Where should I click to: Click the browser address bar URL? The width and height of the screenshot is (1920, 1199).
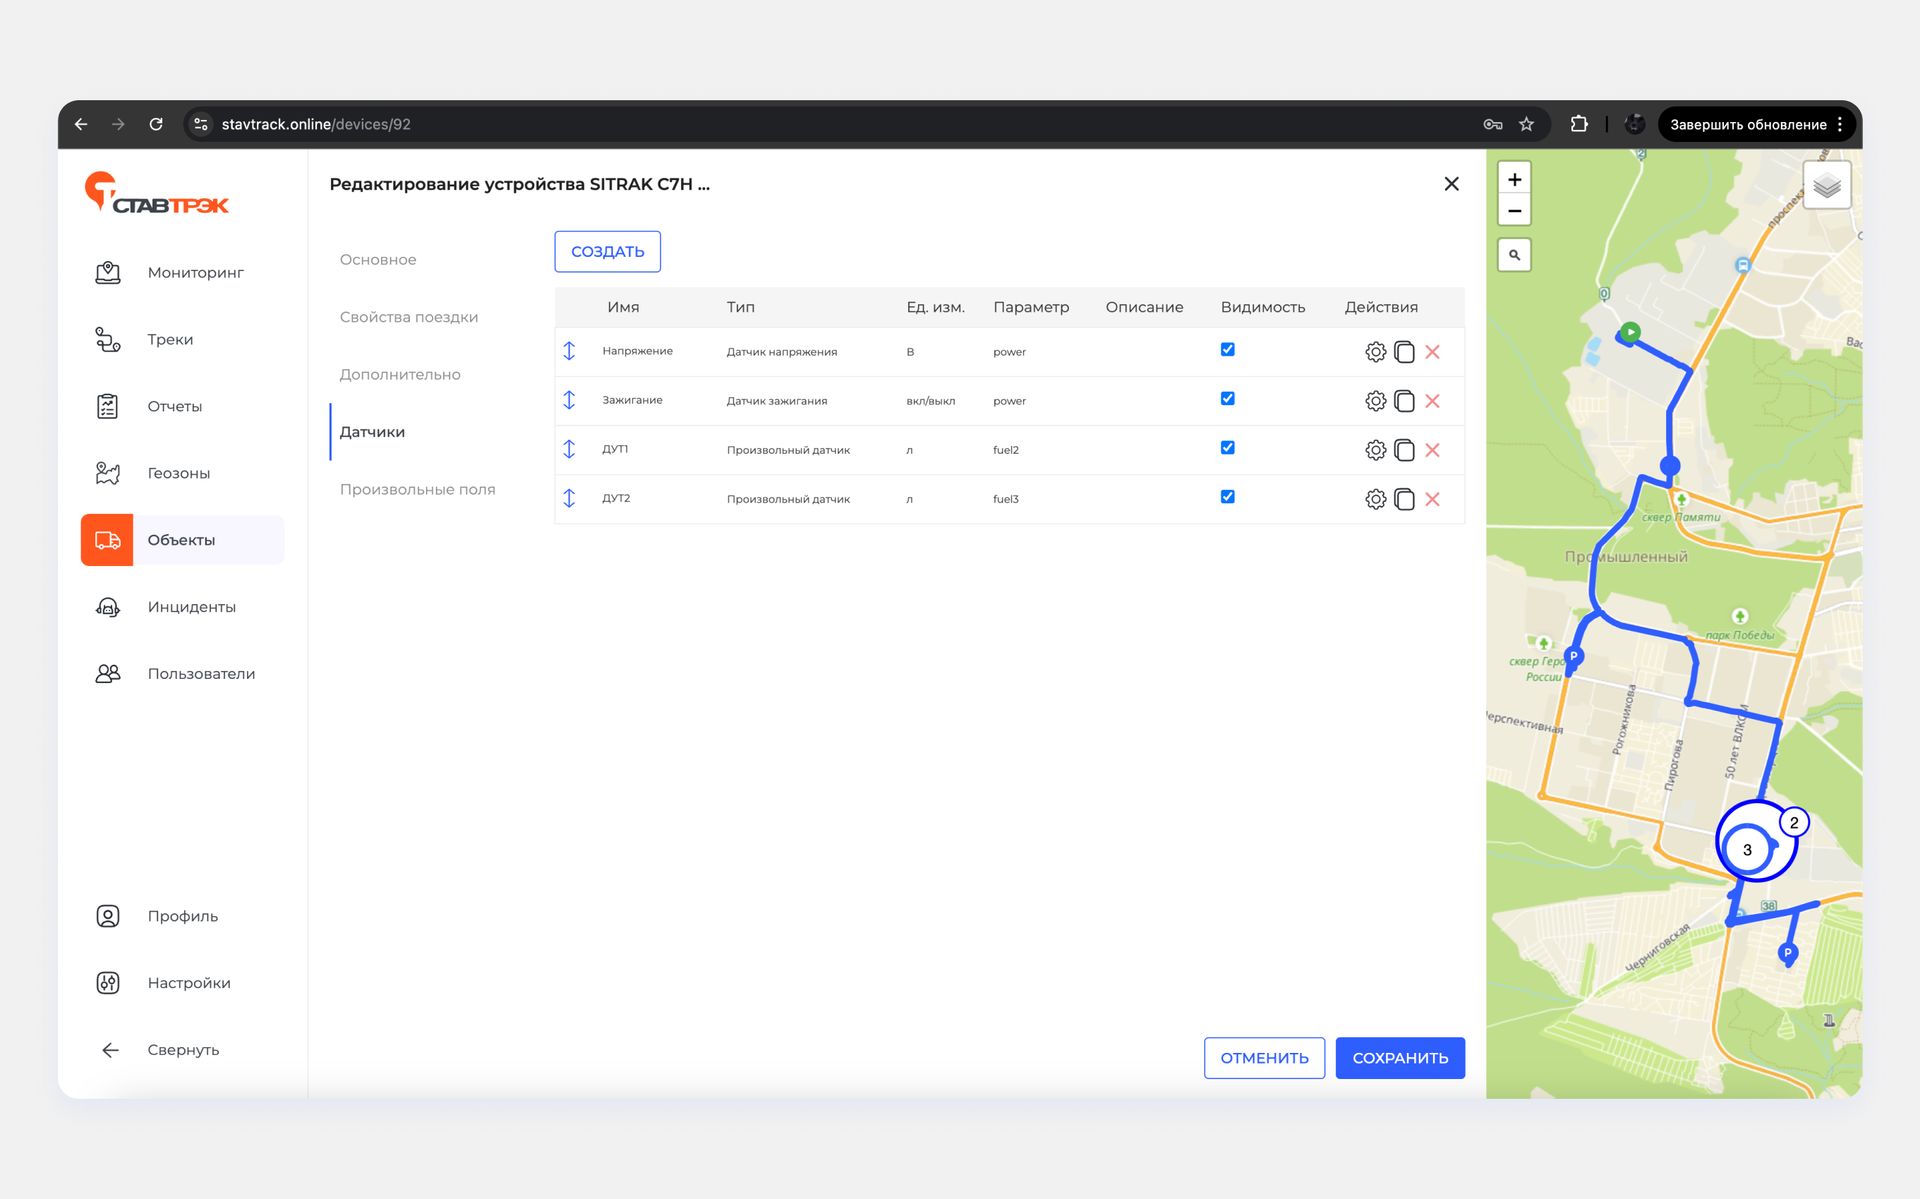click(316, 125)
